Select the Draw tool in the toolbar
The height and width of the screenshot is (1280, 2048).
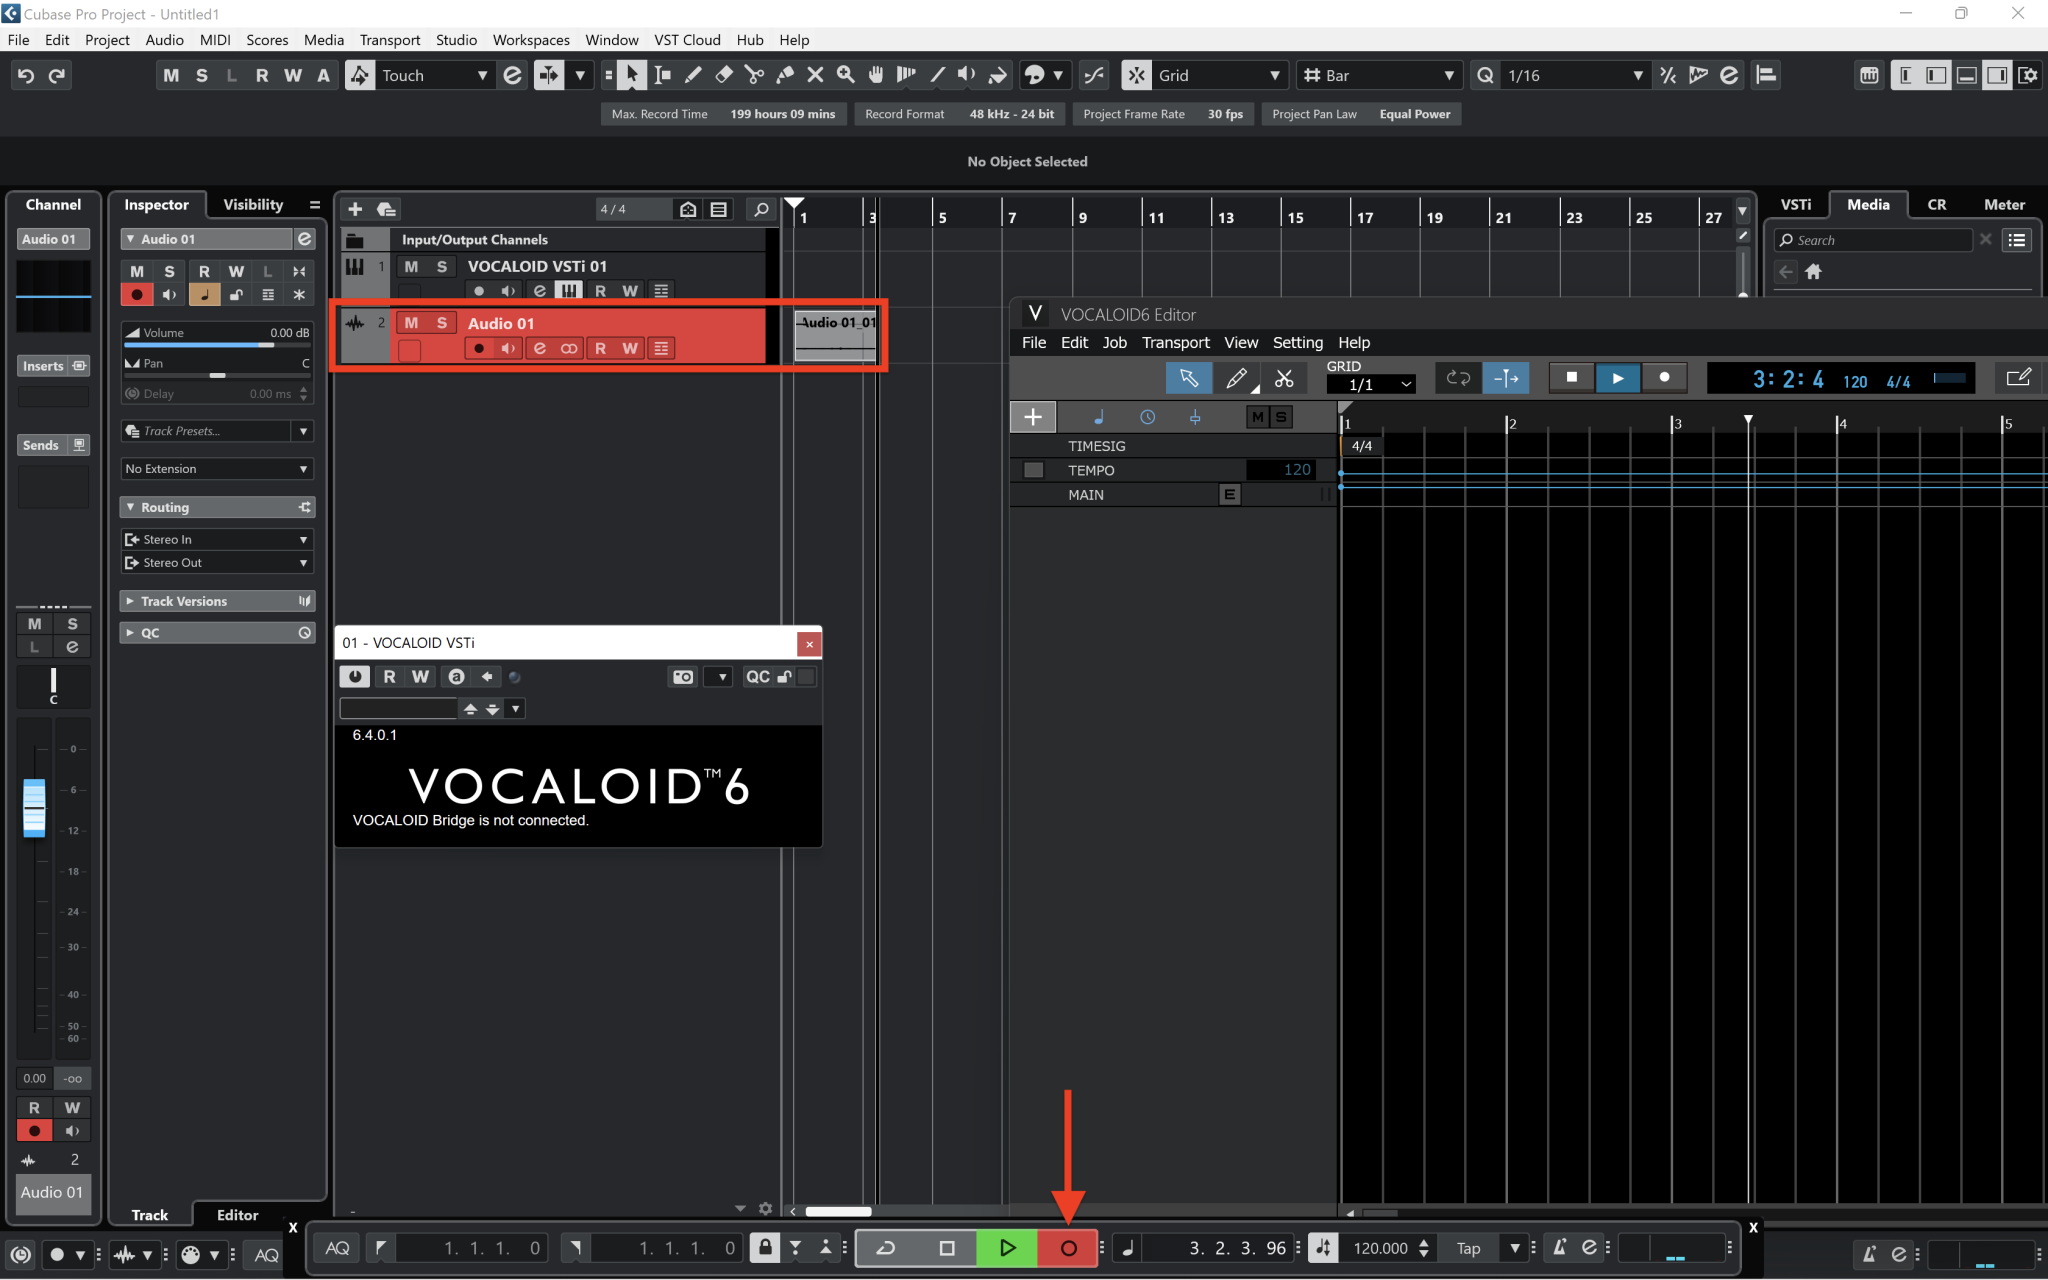point(691,75)
